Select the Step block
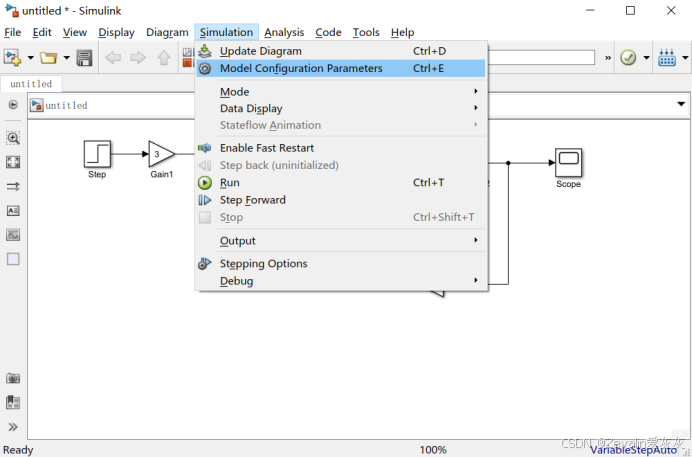Screen dimensions: 692x457 pyautogui.click(x=97, y=154)
